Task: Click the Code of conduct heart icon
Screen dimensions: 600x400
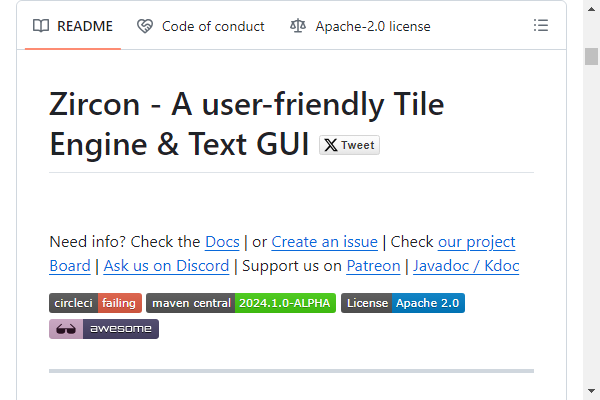Action: click(x=145, y=26)
